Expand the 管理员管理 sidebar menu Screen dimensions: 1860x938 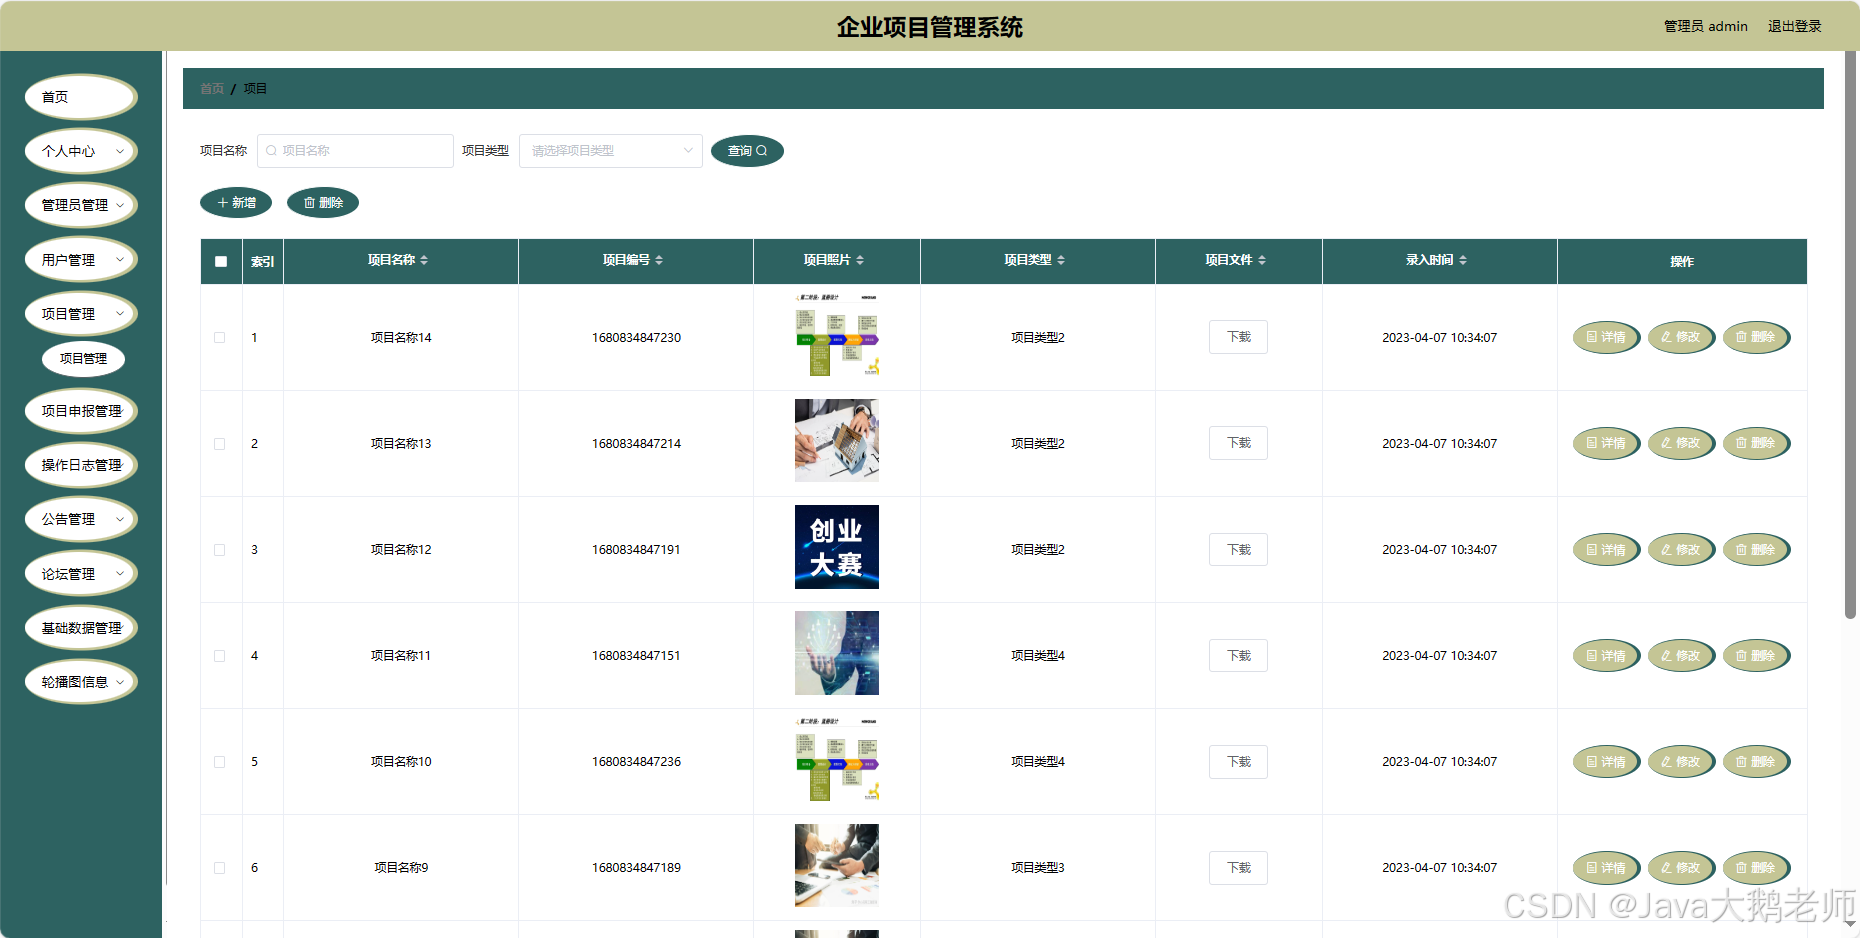(x=81, y=205)
